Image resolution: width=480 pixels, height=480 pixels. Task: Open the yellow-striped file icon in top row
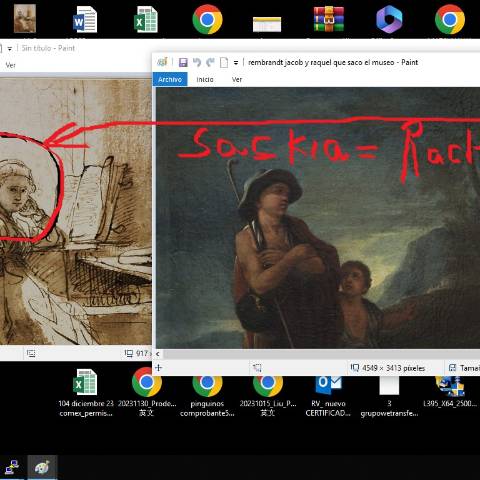(267, 24)
